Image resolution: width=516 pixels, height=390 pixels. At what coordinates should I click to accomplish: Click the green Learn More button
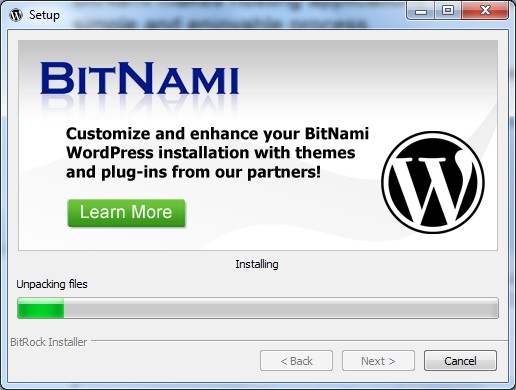126,213
